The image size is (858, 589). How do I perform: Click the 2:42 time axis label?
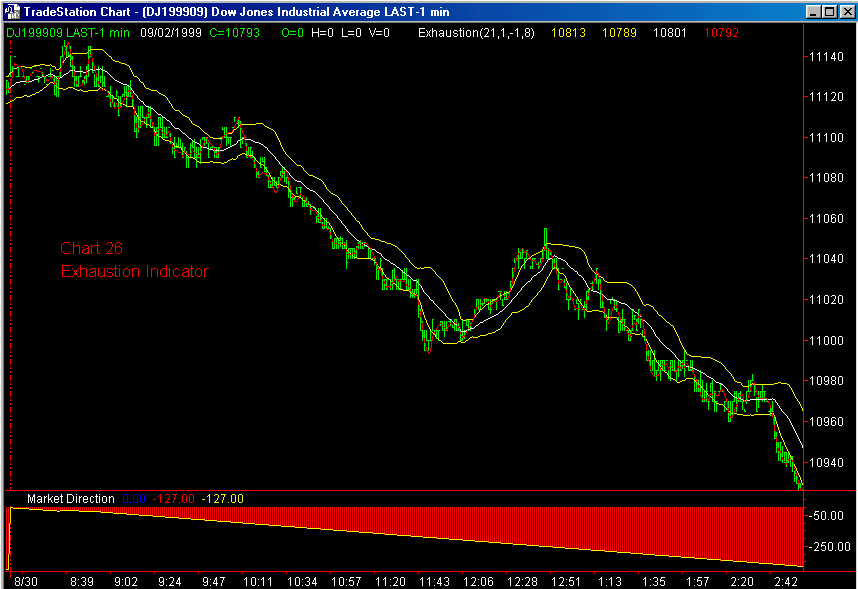coord(786,582)
